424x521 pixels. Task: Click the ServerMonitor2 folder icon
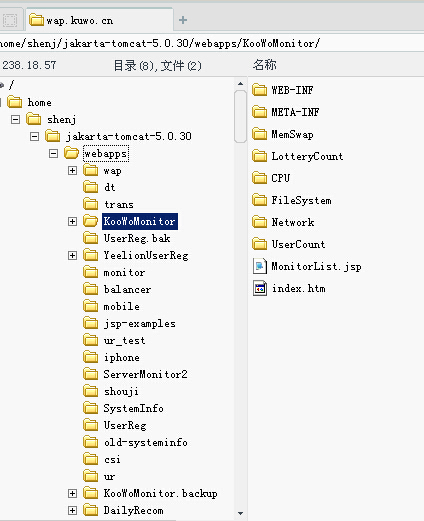click(91, 374)
